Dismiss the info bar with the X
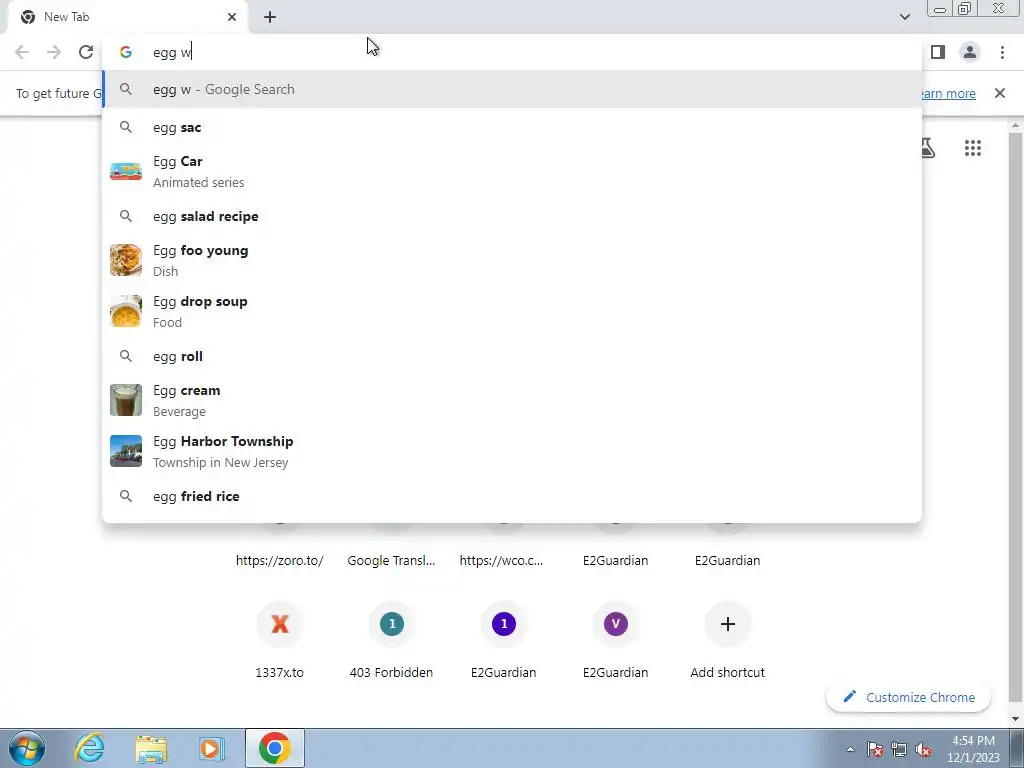Image resolution: width=1024 pixels, height=768 pixels. [x=1000, y=93]
